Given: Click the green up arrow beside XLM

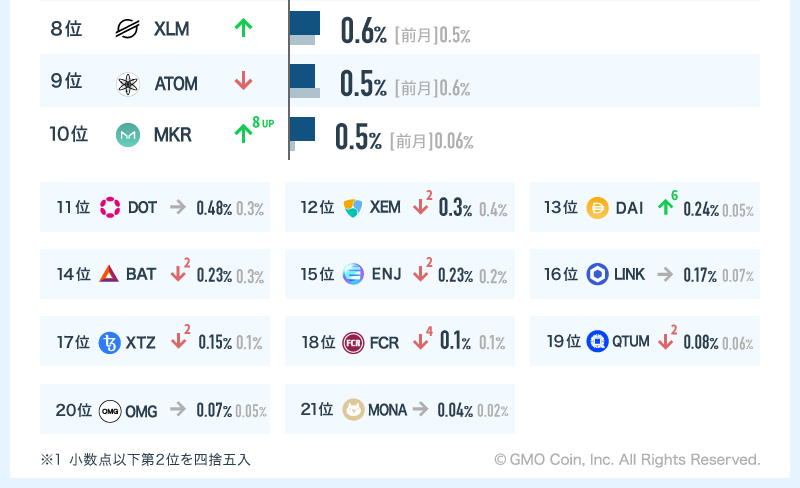Looking at the screenshot, I should (243, 28).
